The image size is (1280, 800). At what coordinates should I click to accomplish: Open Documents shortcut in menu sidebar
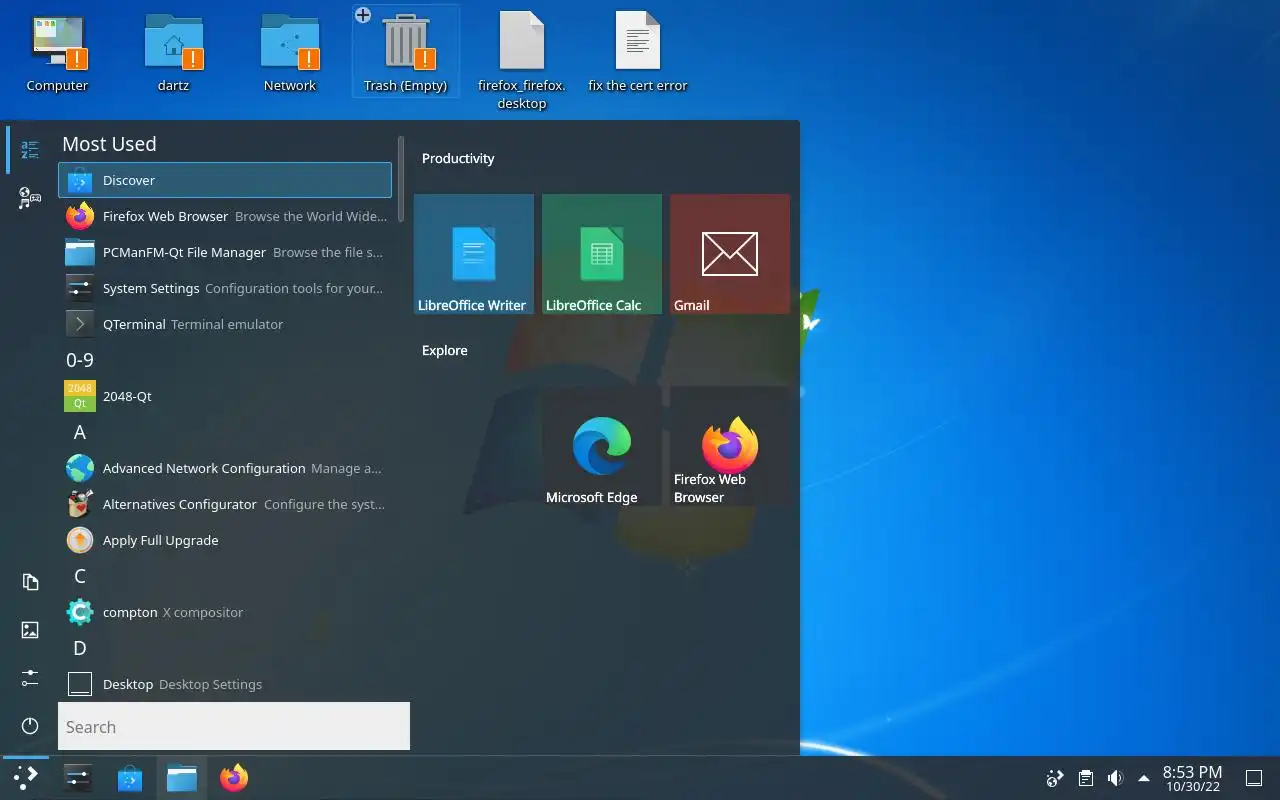click(30, 582)
